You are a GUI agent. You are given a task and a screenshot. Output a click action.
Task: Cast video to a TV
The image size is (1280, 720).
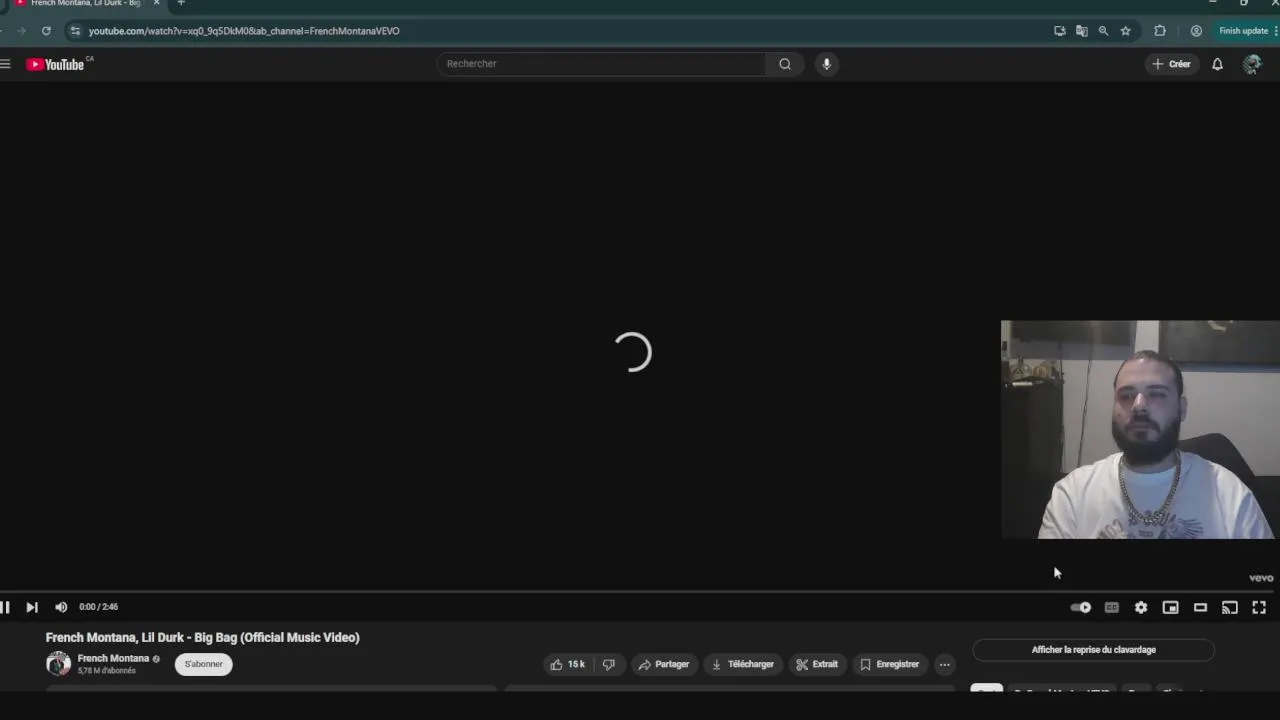(x=1230, y=607)
